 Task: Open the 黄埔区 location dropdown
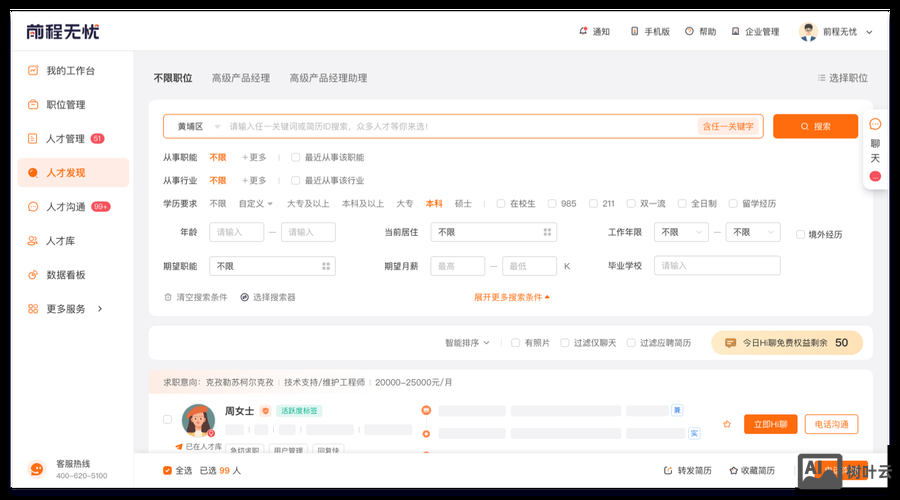pos(199,126)
